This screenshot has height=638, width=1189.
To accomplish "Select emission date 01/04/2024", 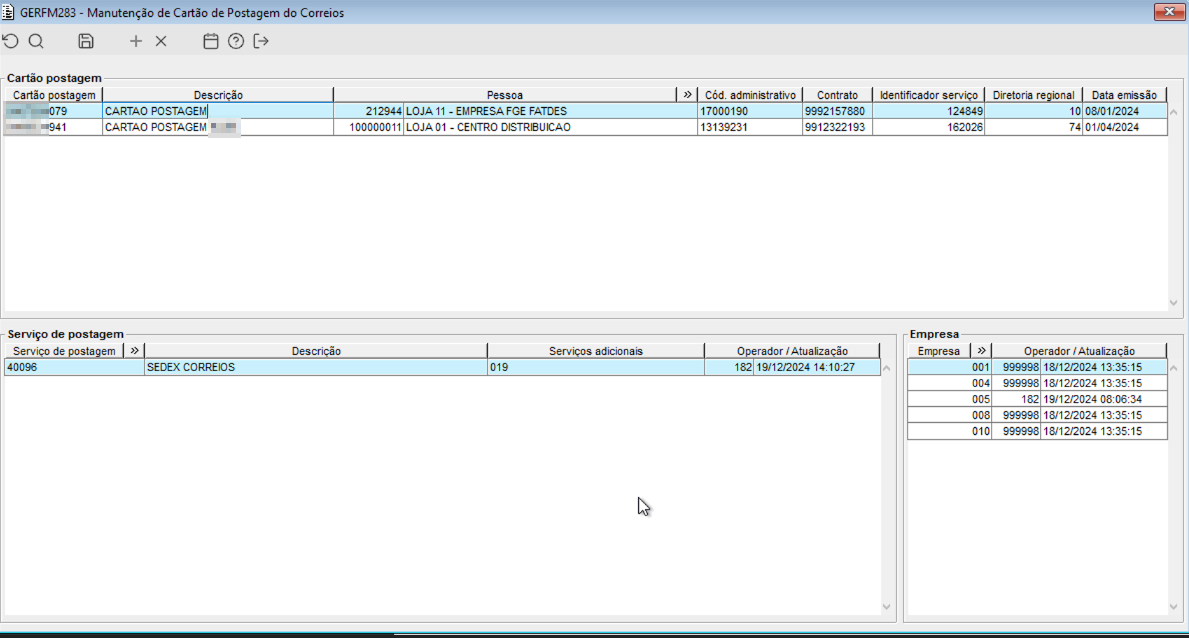I will 1125,127.
